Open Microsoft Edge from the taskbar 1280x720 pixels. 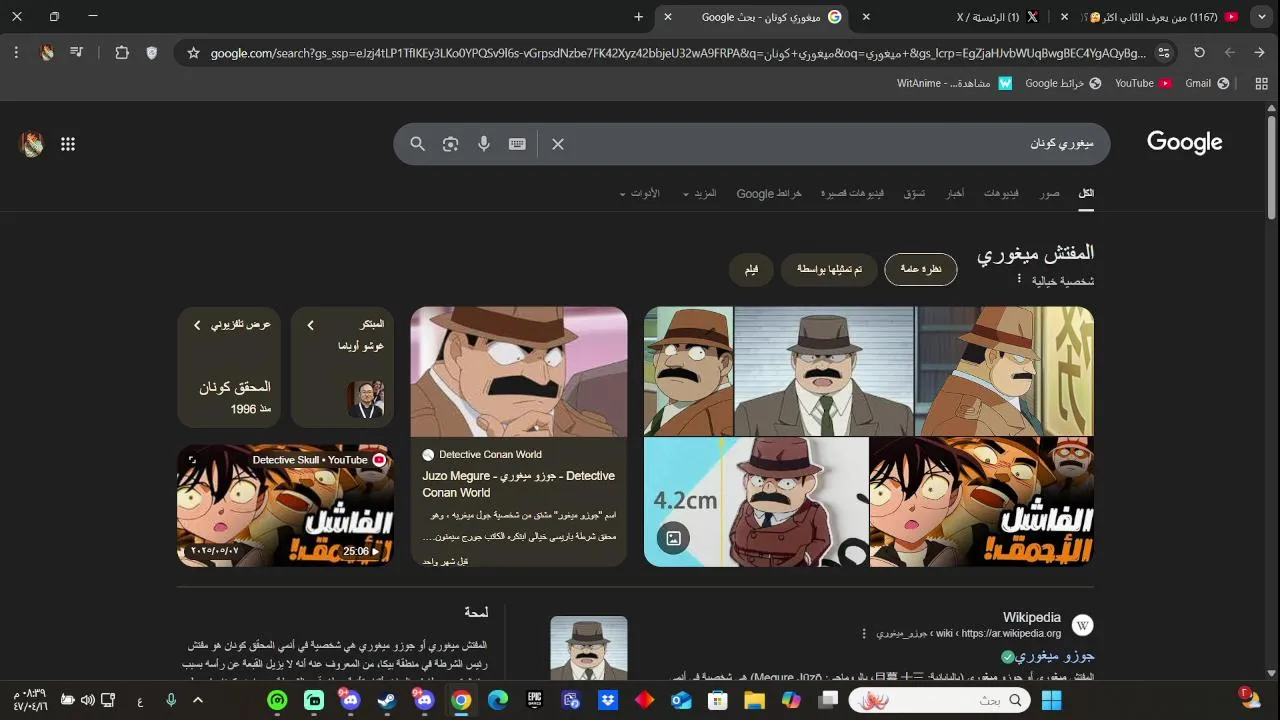[x=498, y=701]
